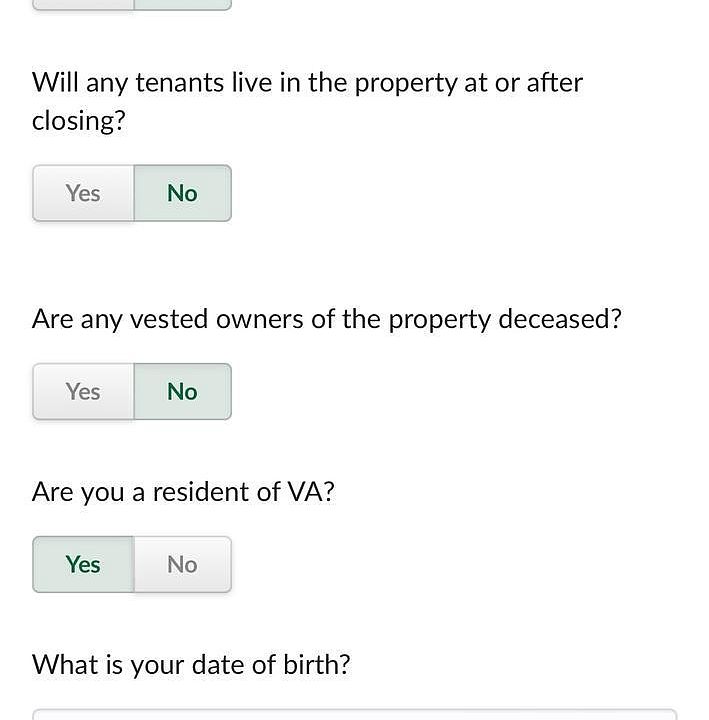Confirm VA residency with the Yes option
709x720 pixels.
tap(83, 564)
